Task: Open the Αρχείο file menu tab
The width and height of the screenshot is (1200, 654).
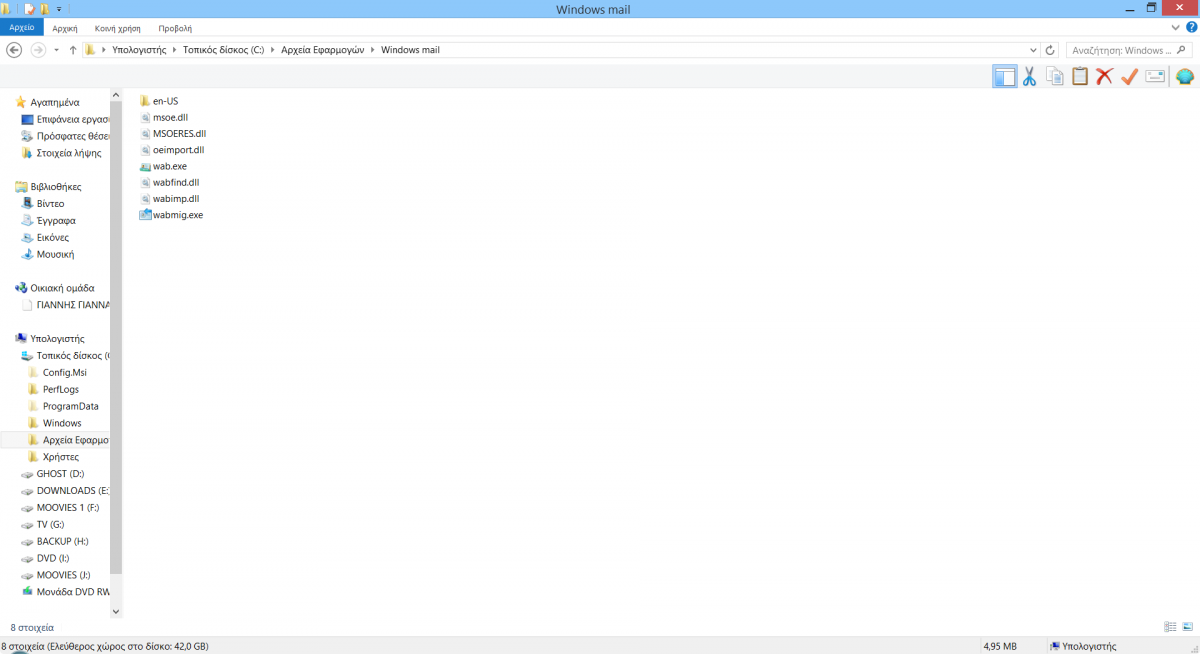Action: [x=22, y=29]
